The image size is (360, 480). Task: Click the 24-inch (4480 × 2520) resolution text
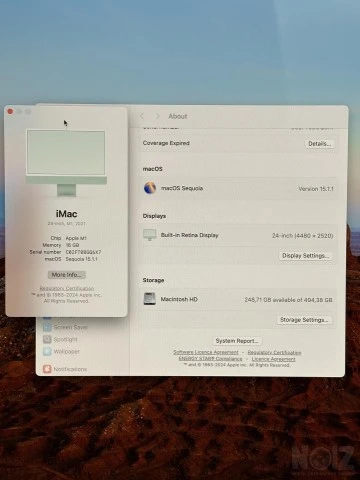click(302, 236)
